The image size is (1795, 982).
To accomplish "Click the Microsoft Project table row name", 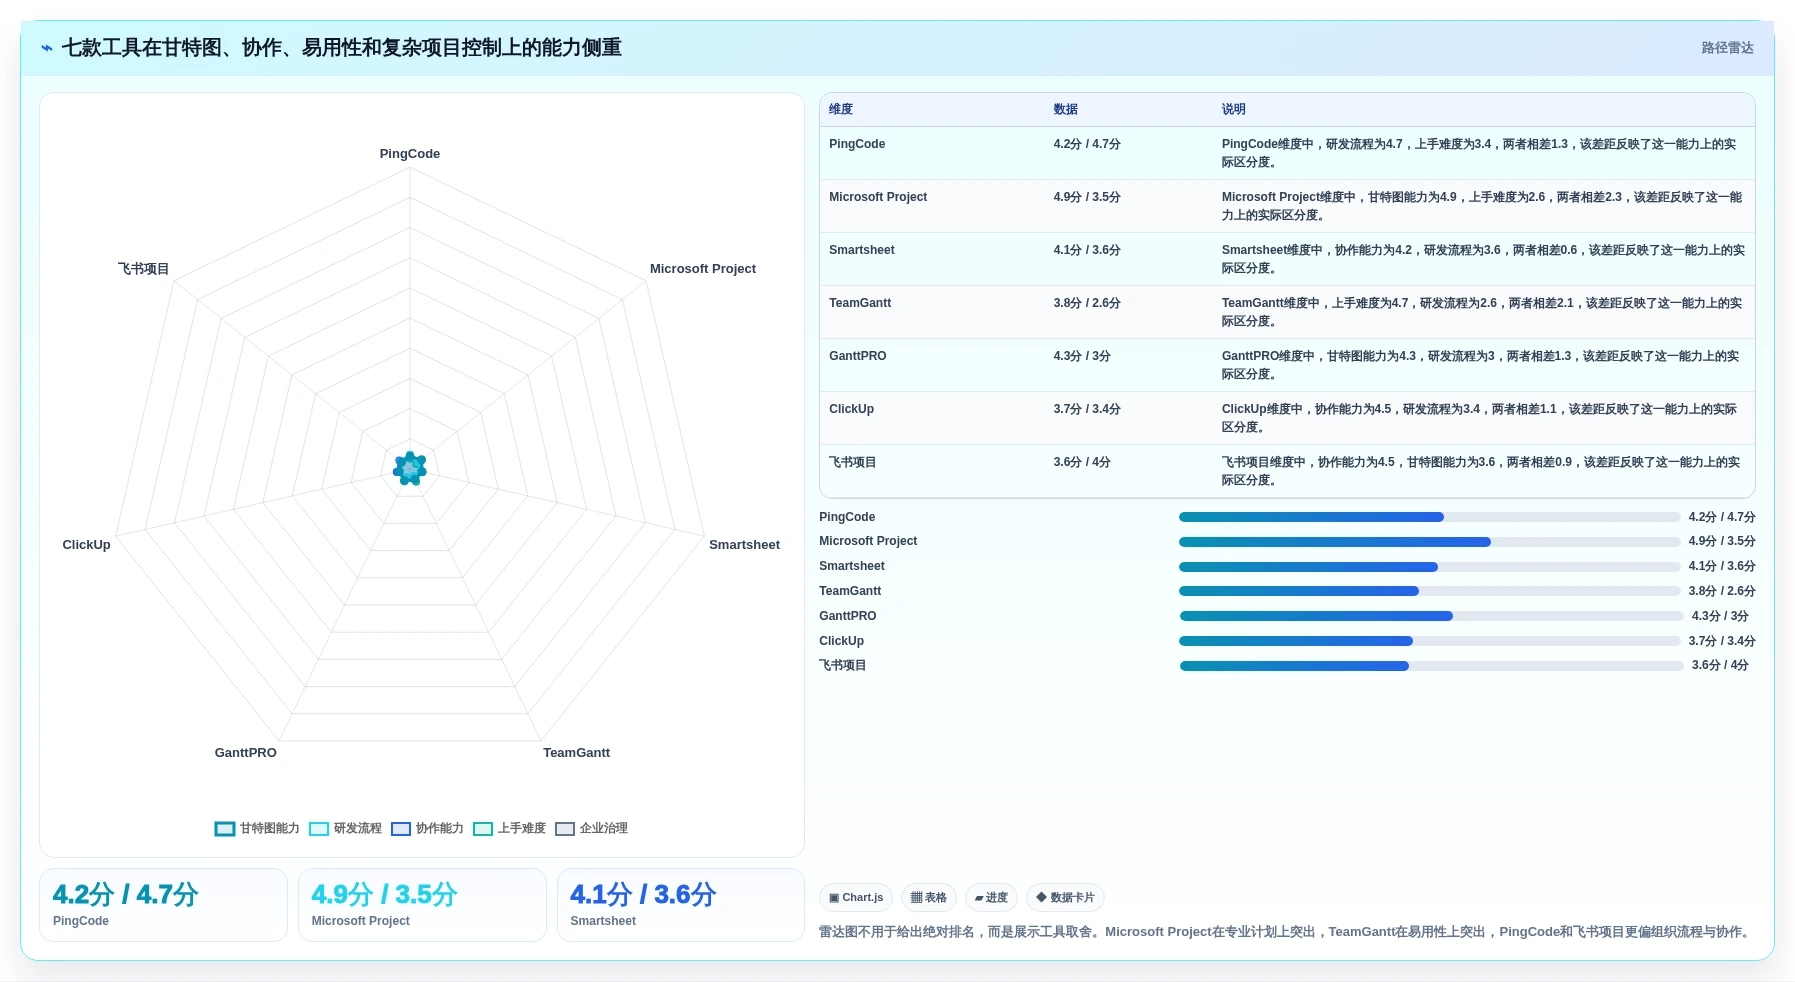I will click(x=878, y=197).
